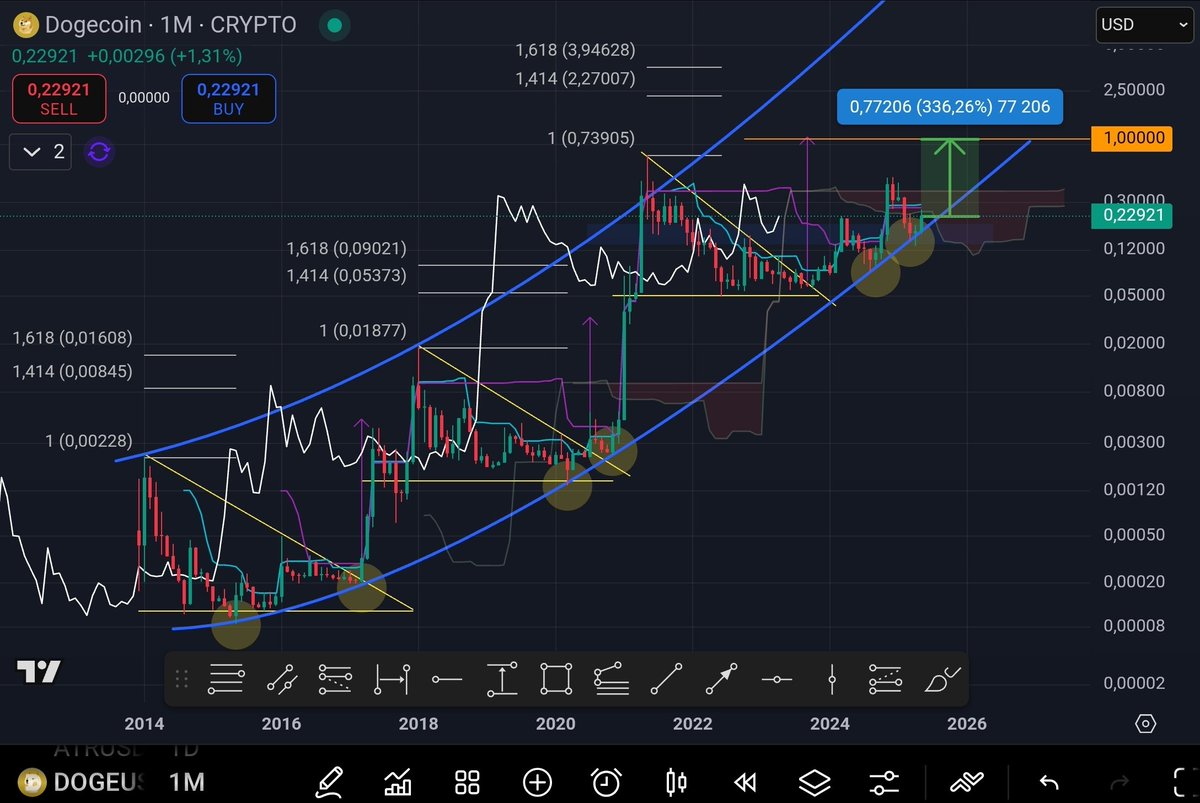
Task: Click the BUY 0,22921 button
Action: point(228,99)
